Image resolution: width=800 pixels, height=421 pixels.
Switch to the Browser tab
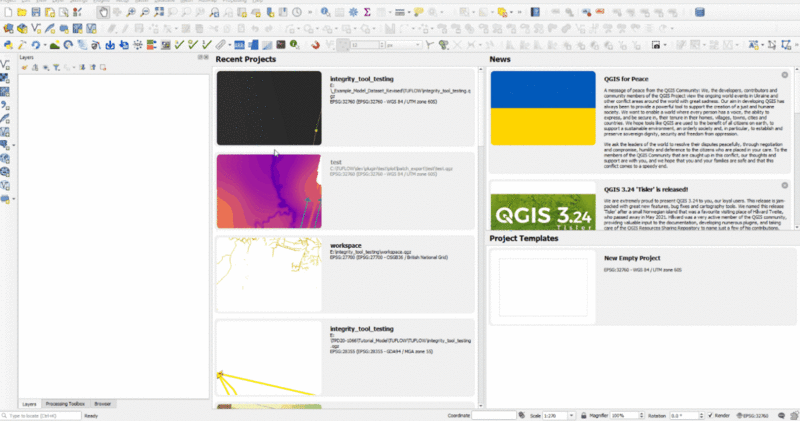(103, 403)
